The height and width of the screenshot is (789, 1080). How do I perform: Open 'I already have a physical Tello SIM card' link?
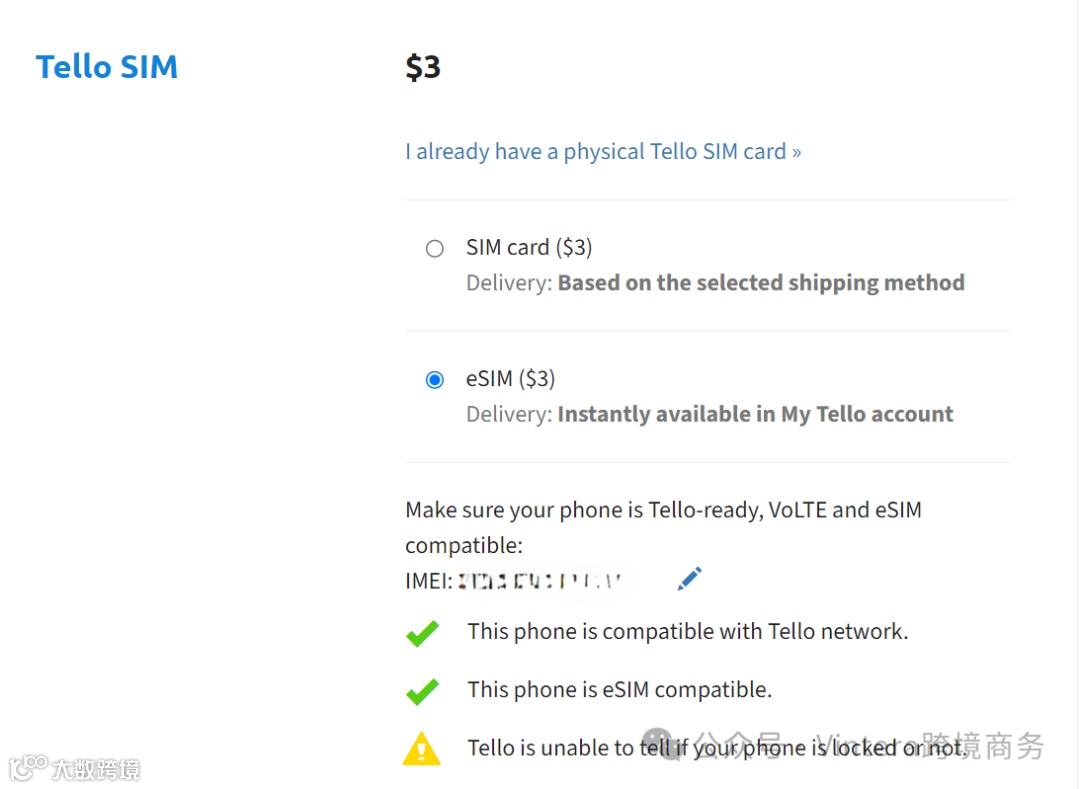pos(603,152)
